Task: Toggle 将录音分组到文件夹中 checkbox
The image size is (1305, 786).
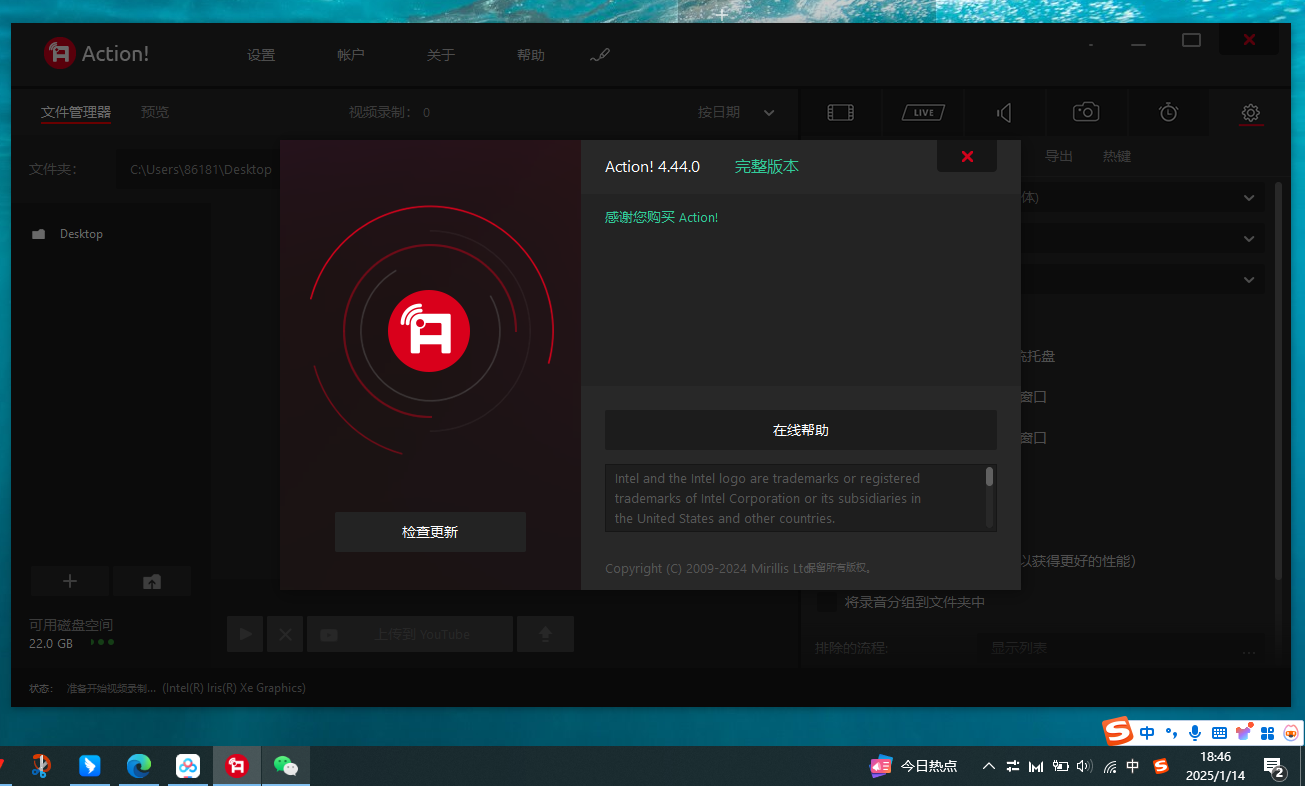Action: click(x=827, y=602)
